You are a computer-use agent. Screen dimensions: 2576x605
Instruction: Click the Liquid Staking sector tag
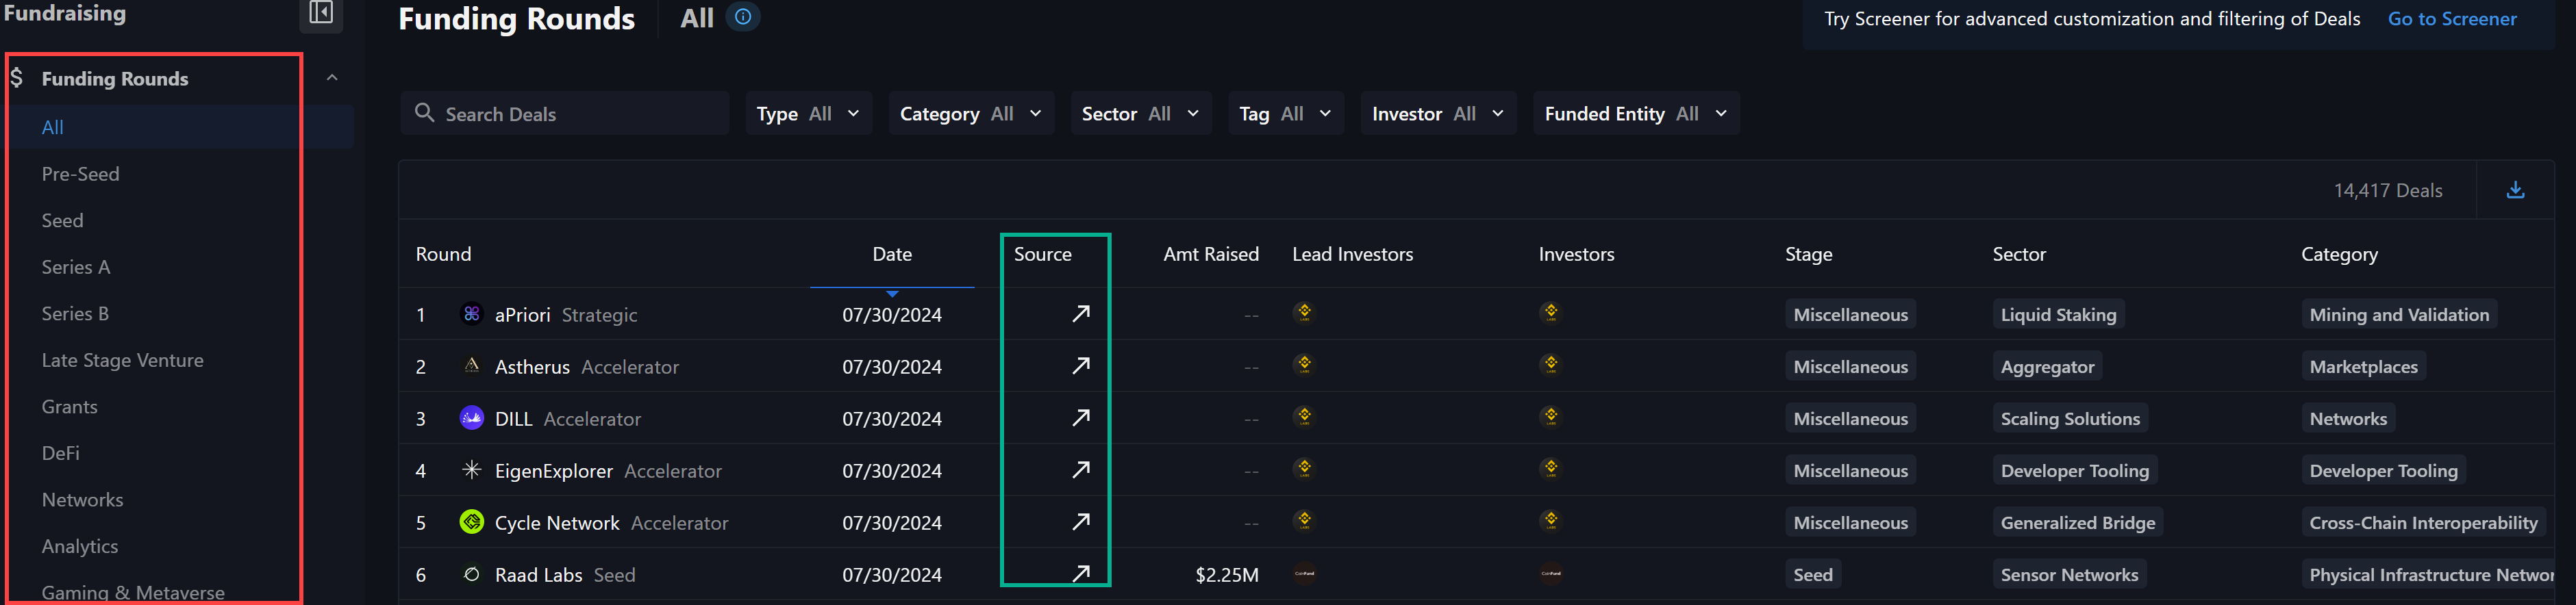(2058, 314)
